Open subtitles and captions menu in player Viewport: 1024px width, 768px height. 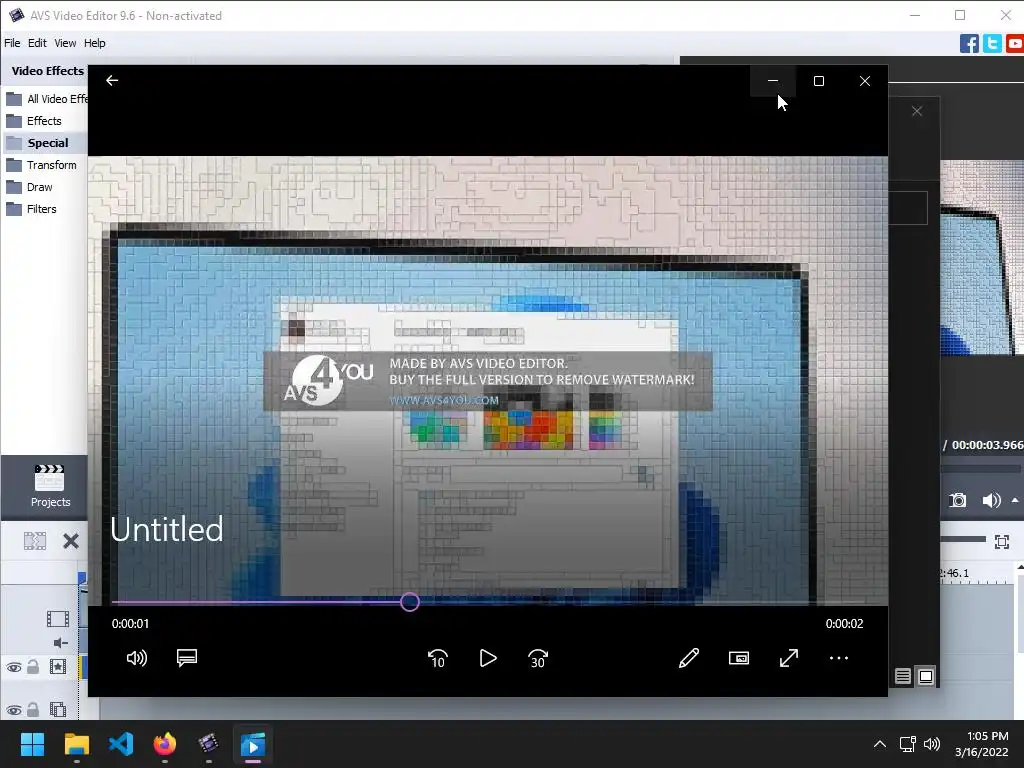point(187,658)
